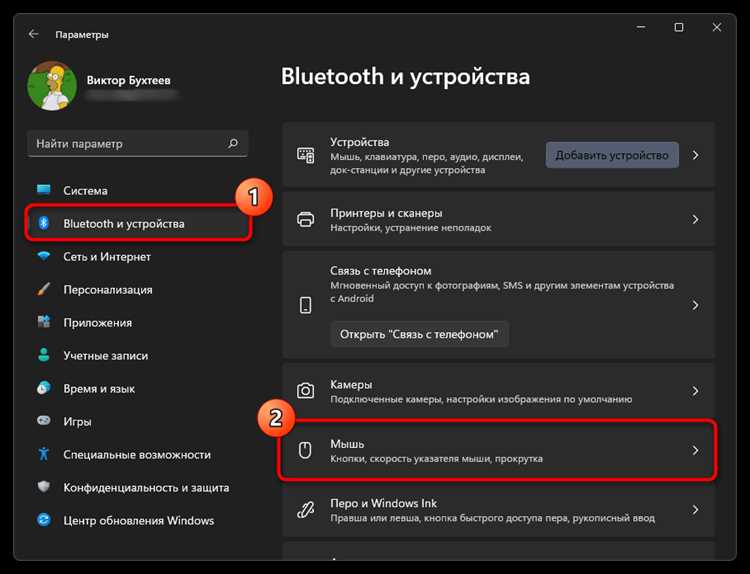750x574 pixels.
Task: Select Bluetooth и устройства in sidebar
Action: coord(138,223)
